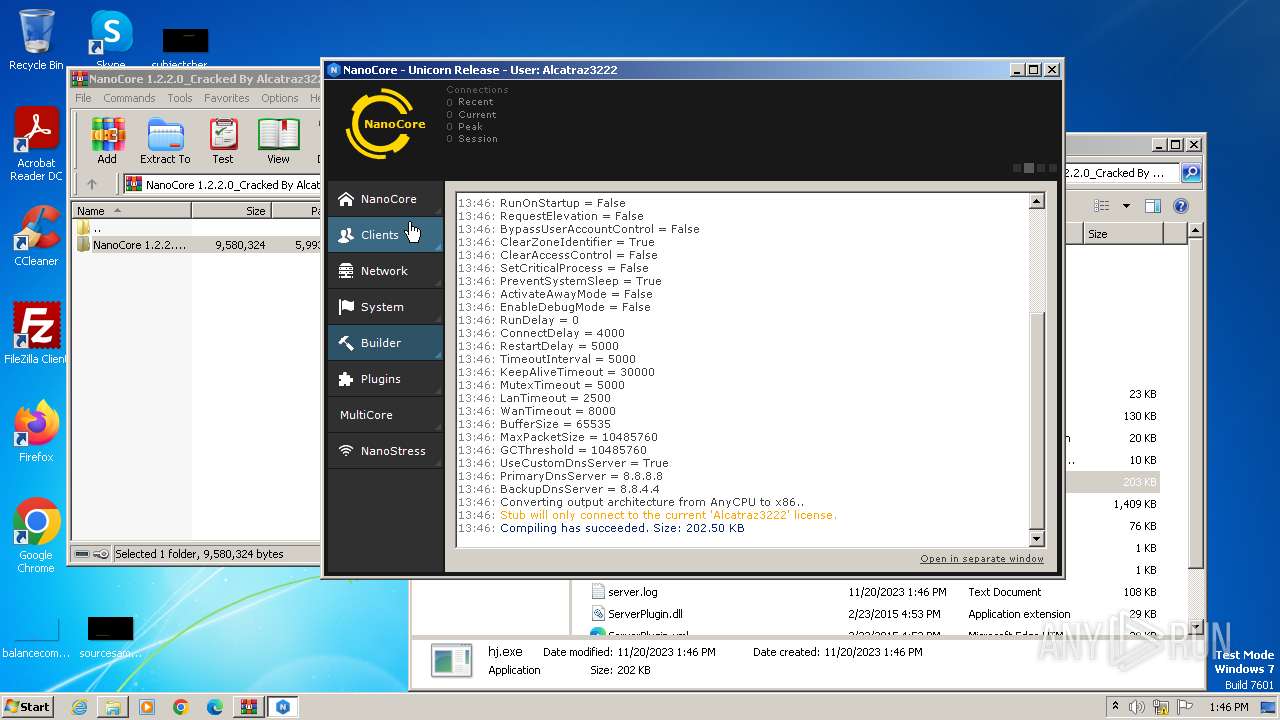Screen dimensions: 1280x720
Task: Open Recycle Bin on desktop
Action: [36, 40]
